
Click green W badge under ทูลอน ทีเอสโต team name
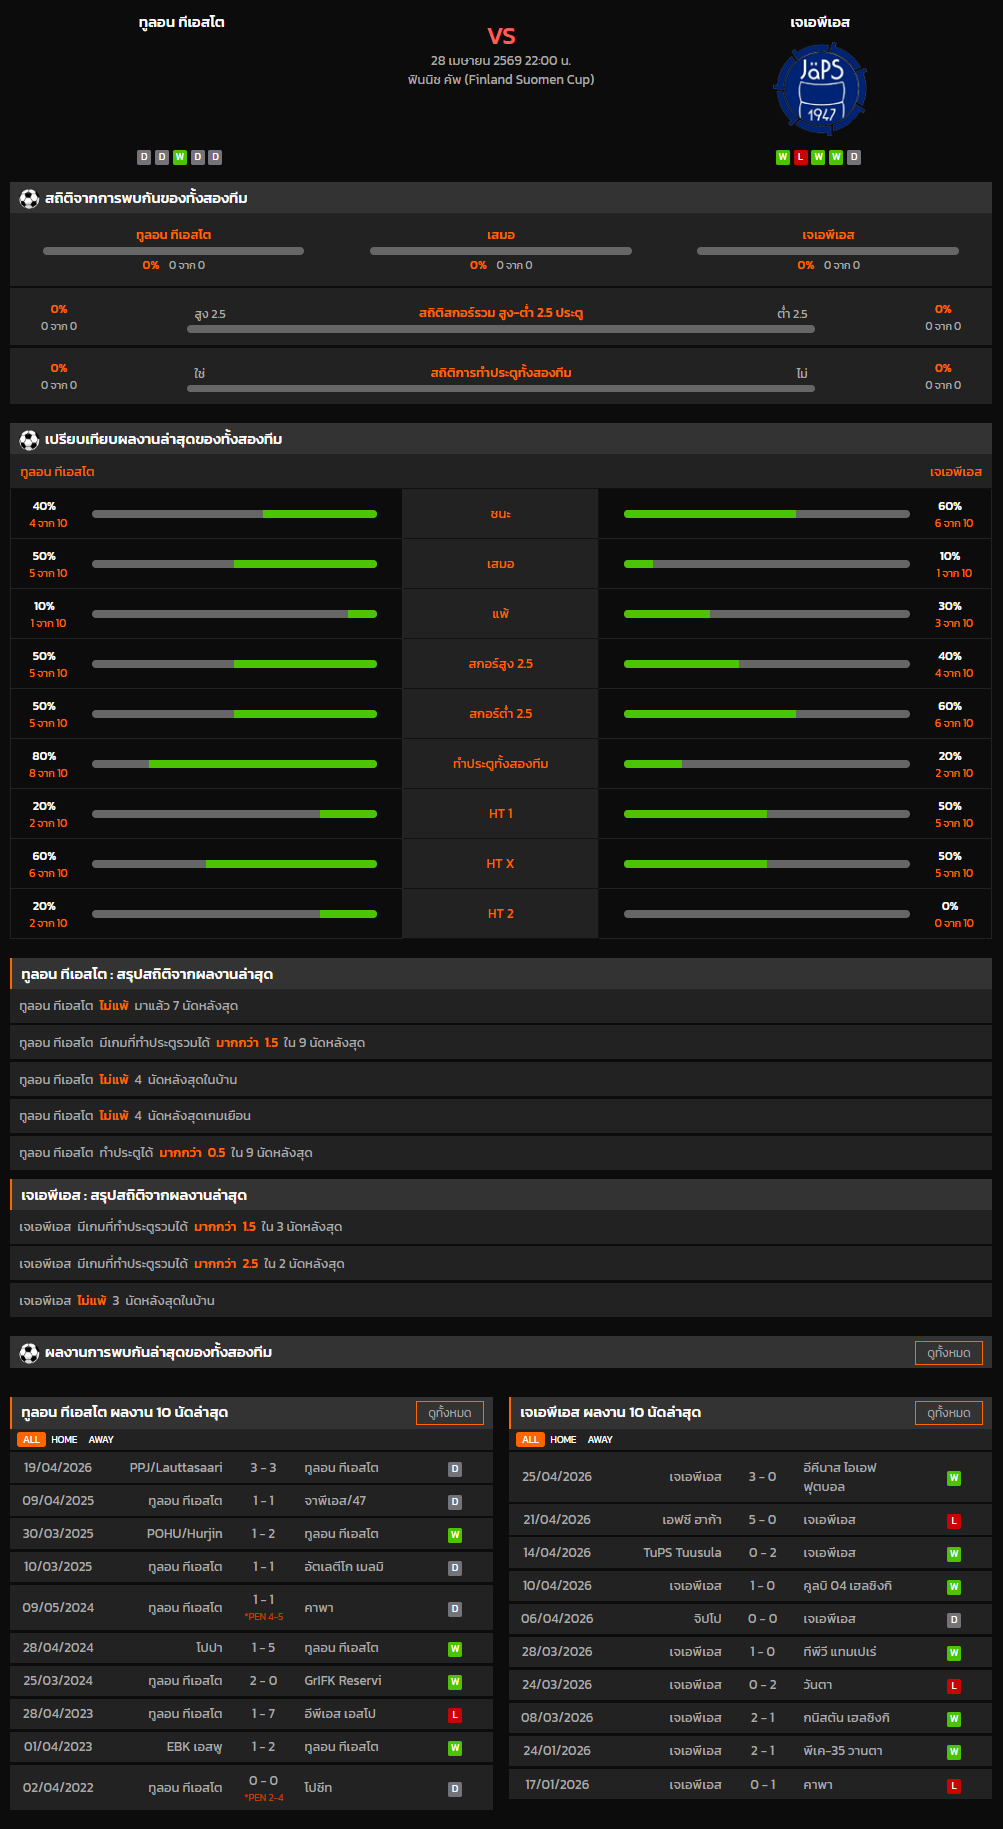[x=180, y=157]
